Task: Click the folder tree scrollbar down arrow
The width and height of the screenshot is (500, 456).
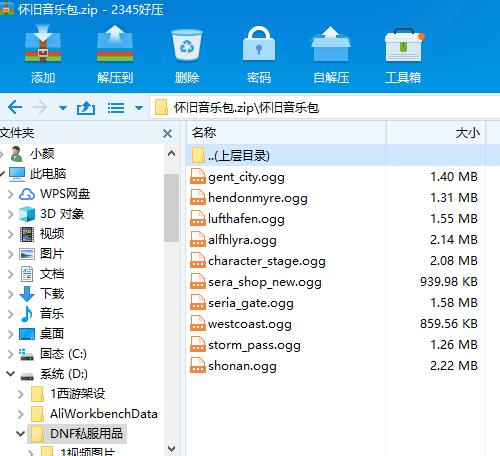Action: 171,448
